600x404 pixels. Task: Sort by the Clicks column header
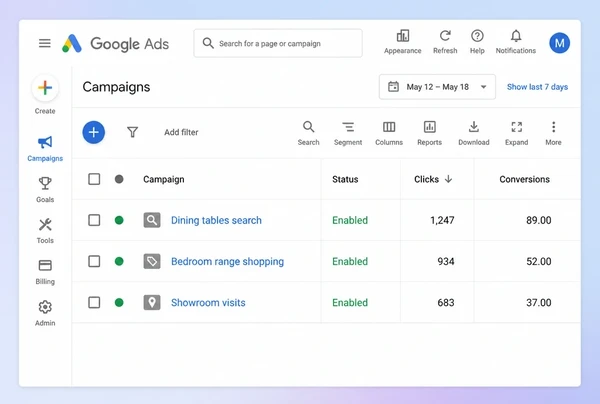coord(433,179)
